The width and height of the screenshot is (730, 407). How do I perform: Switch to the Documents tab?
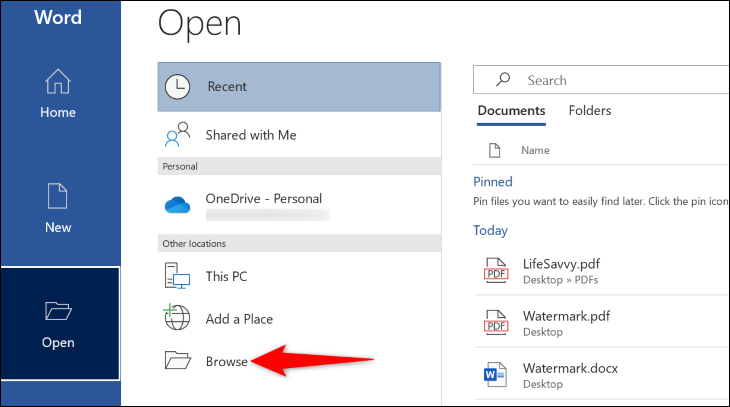(x=511, y=111)
